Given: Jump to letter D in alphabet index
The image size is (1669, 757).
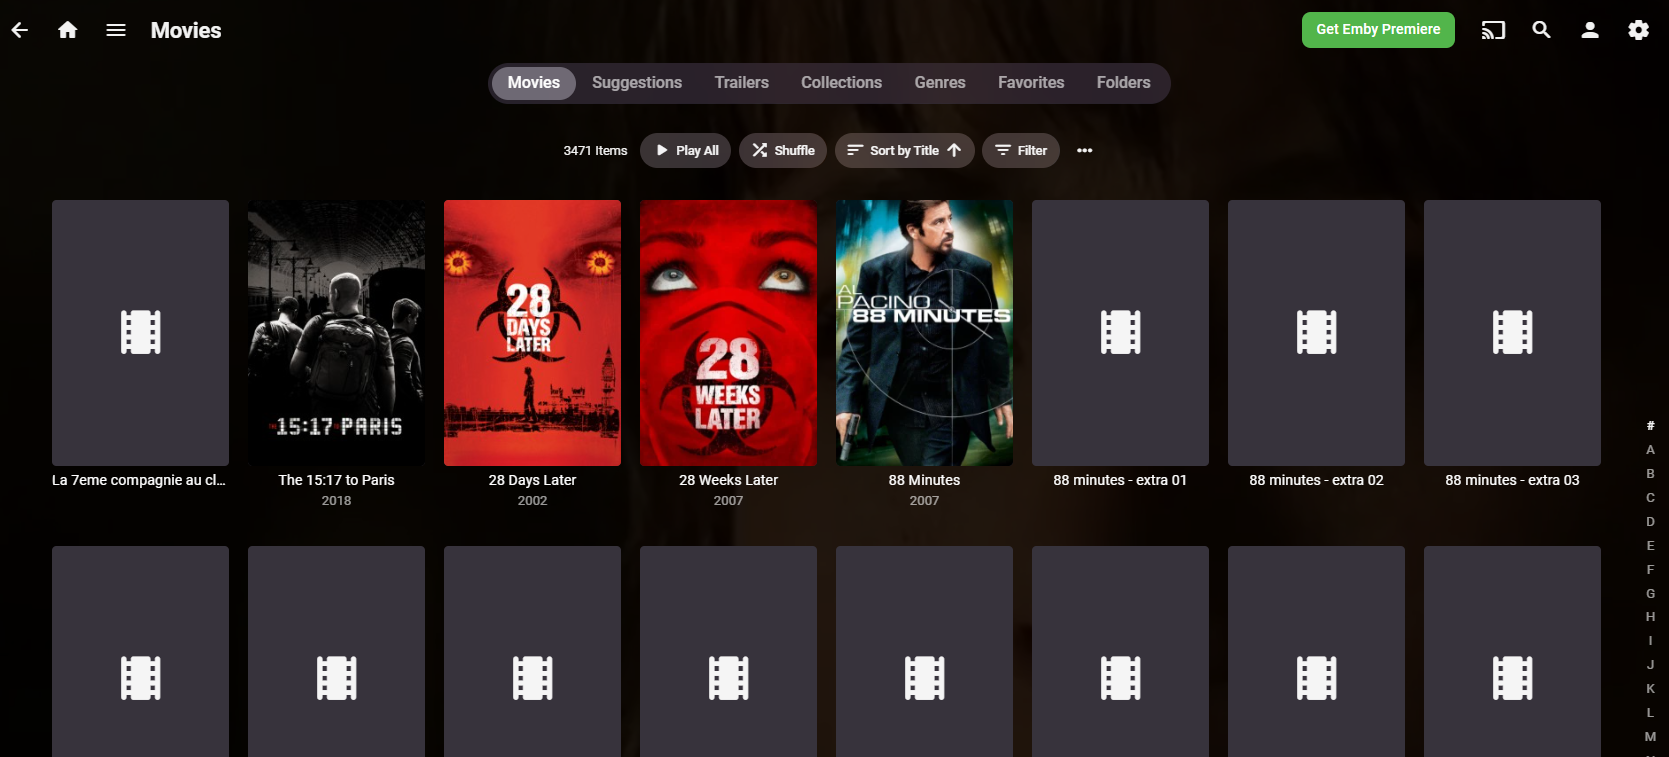Looking at the screenshot, I should click(x=1650, y=522).
